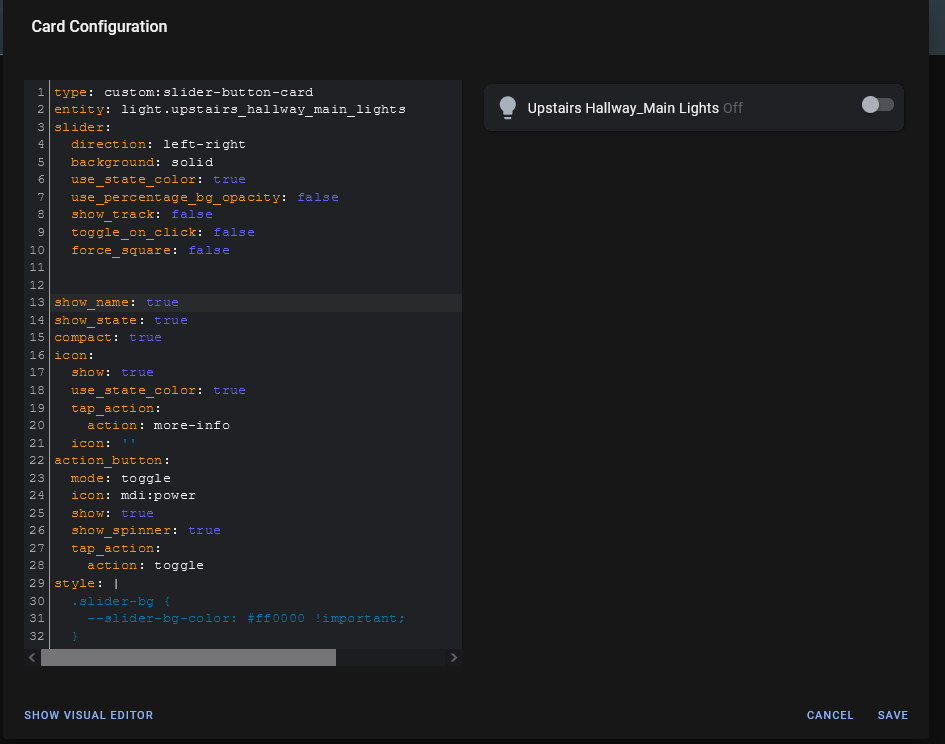Viewport: 945px width, 744px height.
Task: Click the Card Configuration title
Action: pos(99,27)
